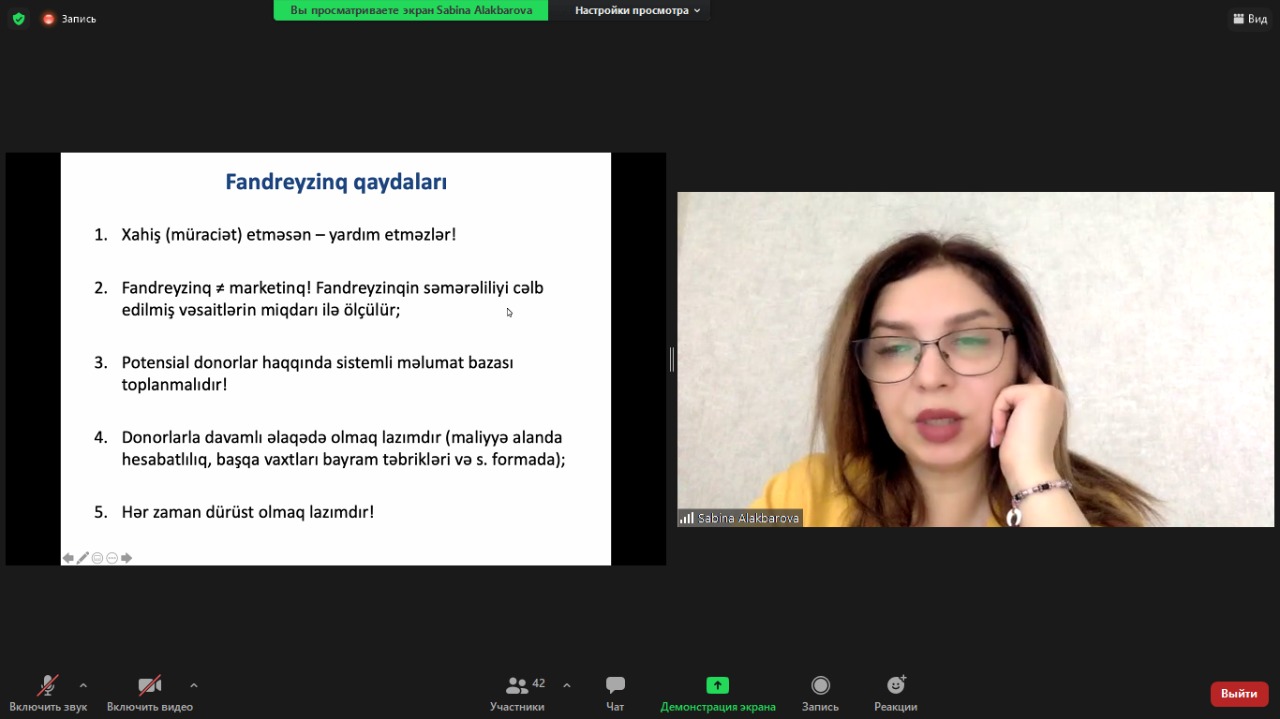Expand the arrow next to Участники
The image size is (1280, 719).
coord(567,685)
